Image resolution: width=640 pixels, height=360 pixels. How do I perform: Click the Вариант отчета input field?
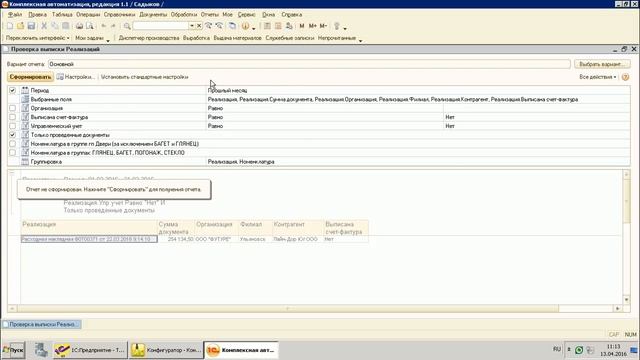point(309,64)
